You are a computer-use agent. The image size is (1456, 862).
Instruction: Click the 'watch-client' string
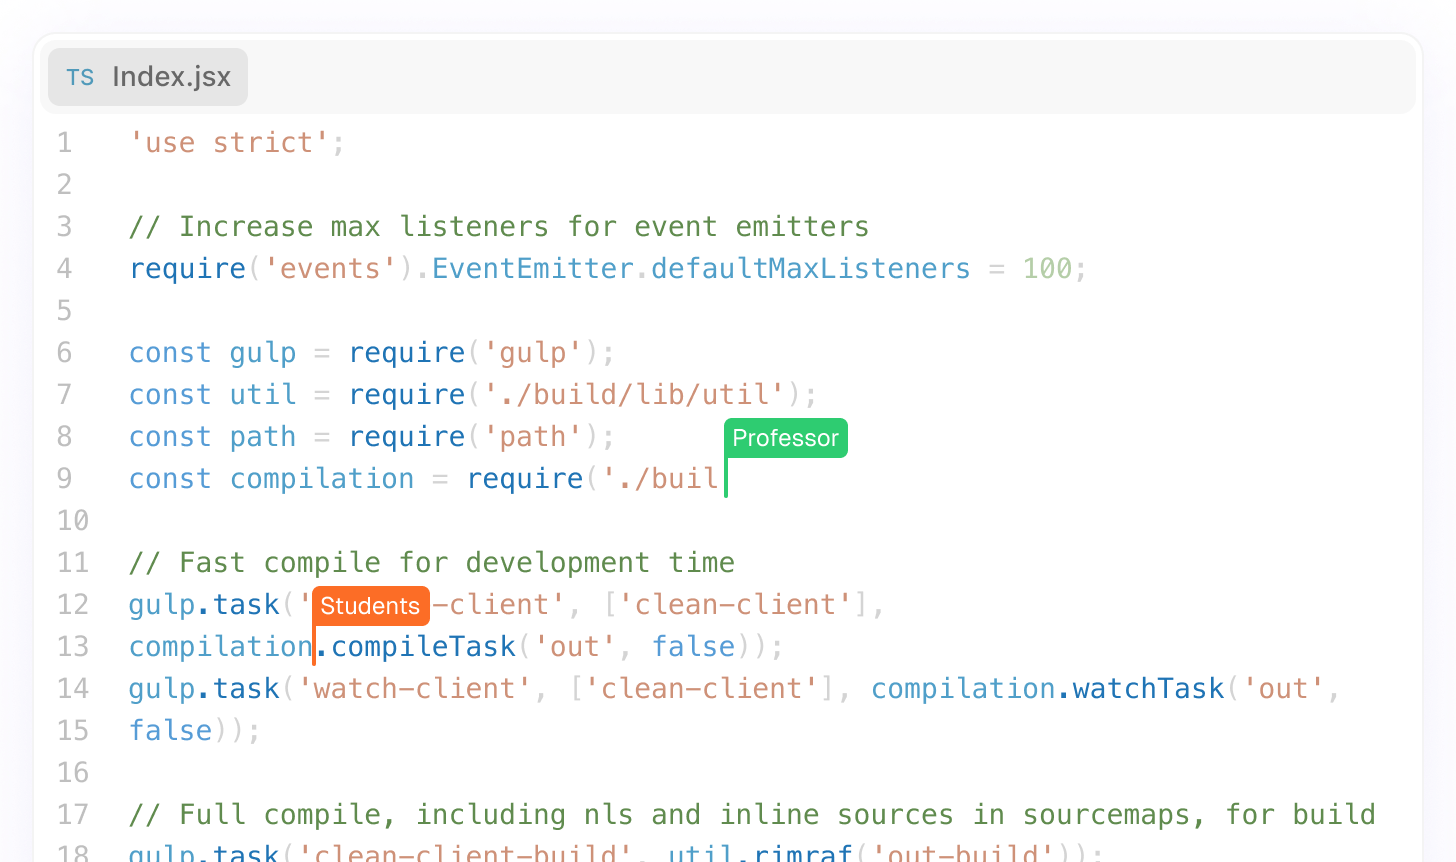(414, 689)
